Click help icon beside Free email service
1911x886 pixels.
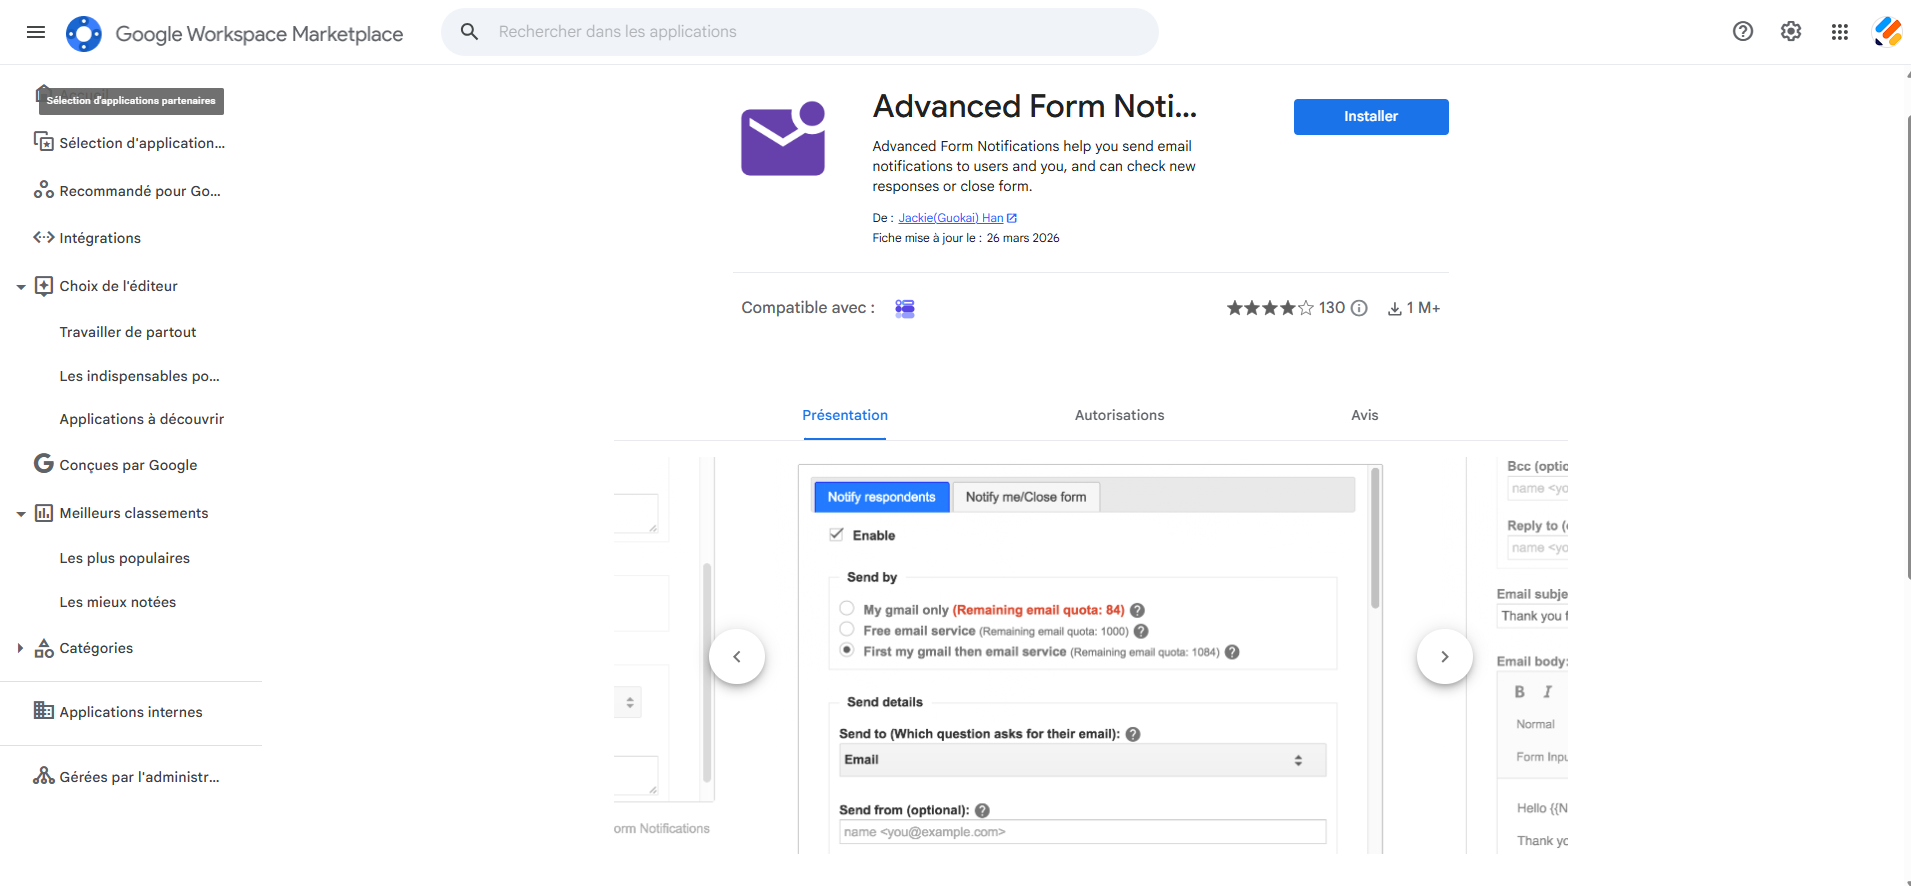coord(1141,631)
